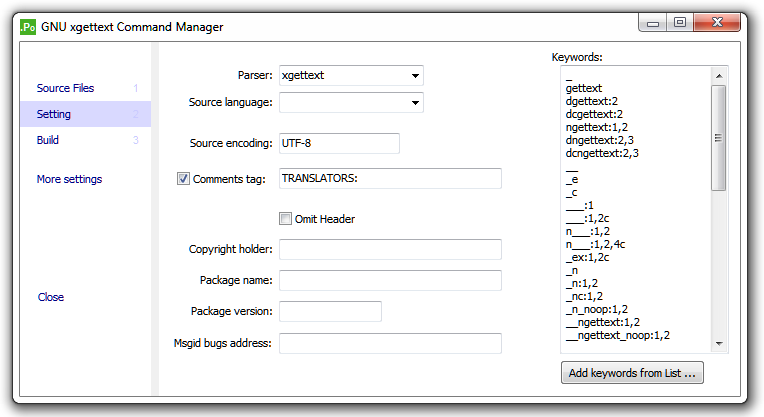Click Add keywords from List button

point(632,373)
